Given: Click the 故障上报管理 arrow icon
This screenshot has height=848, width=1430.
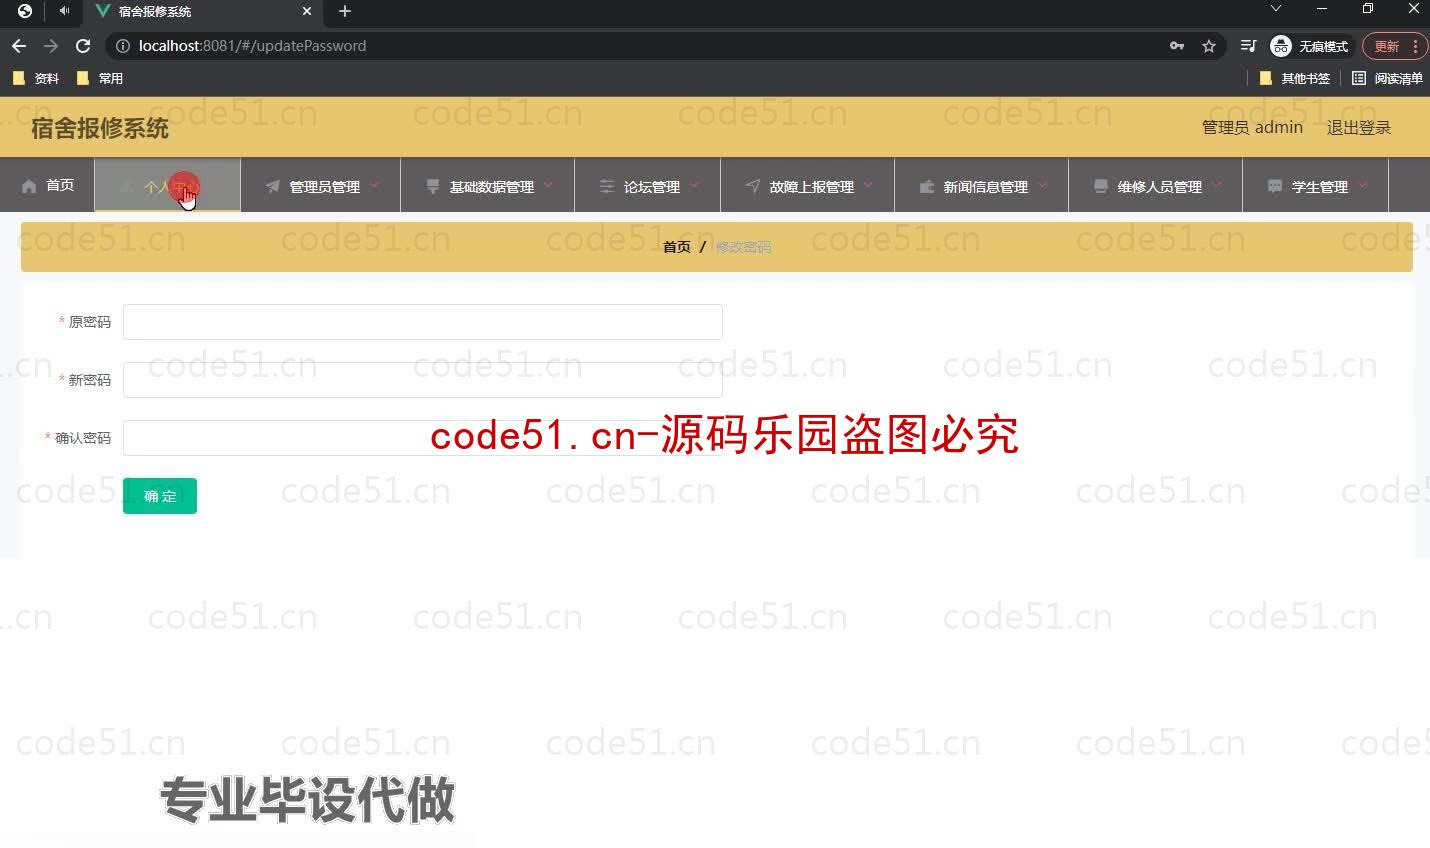Looking at the screenshot, I should (x=753, y=186).
